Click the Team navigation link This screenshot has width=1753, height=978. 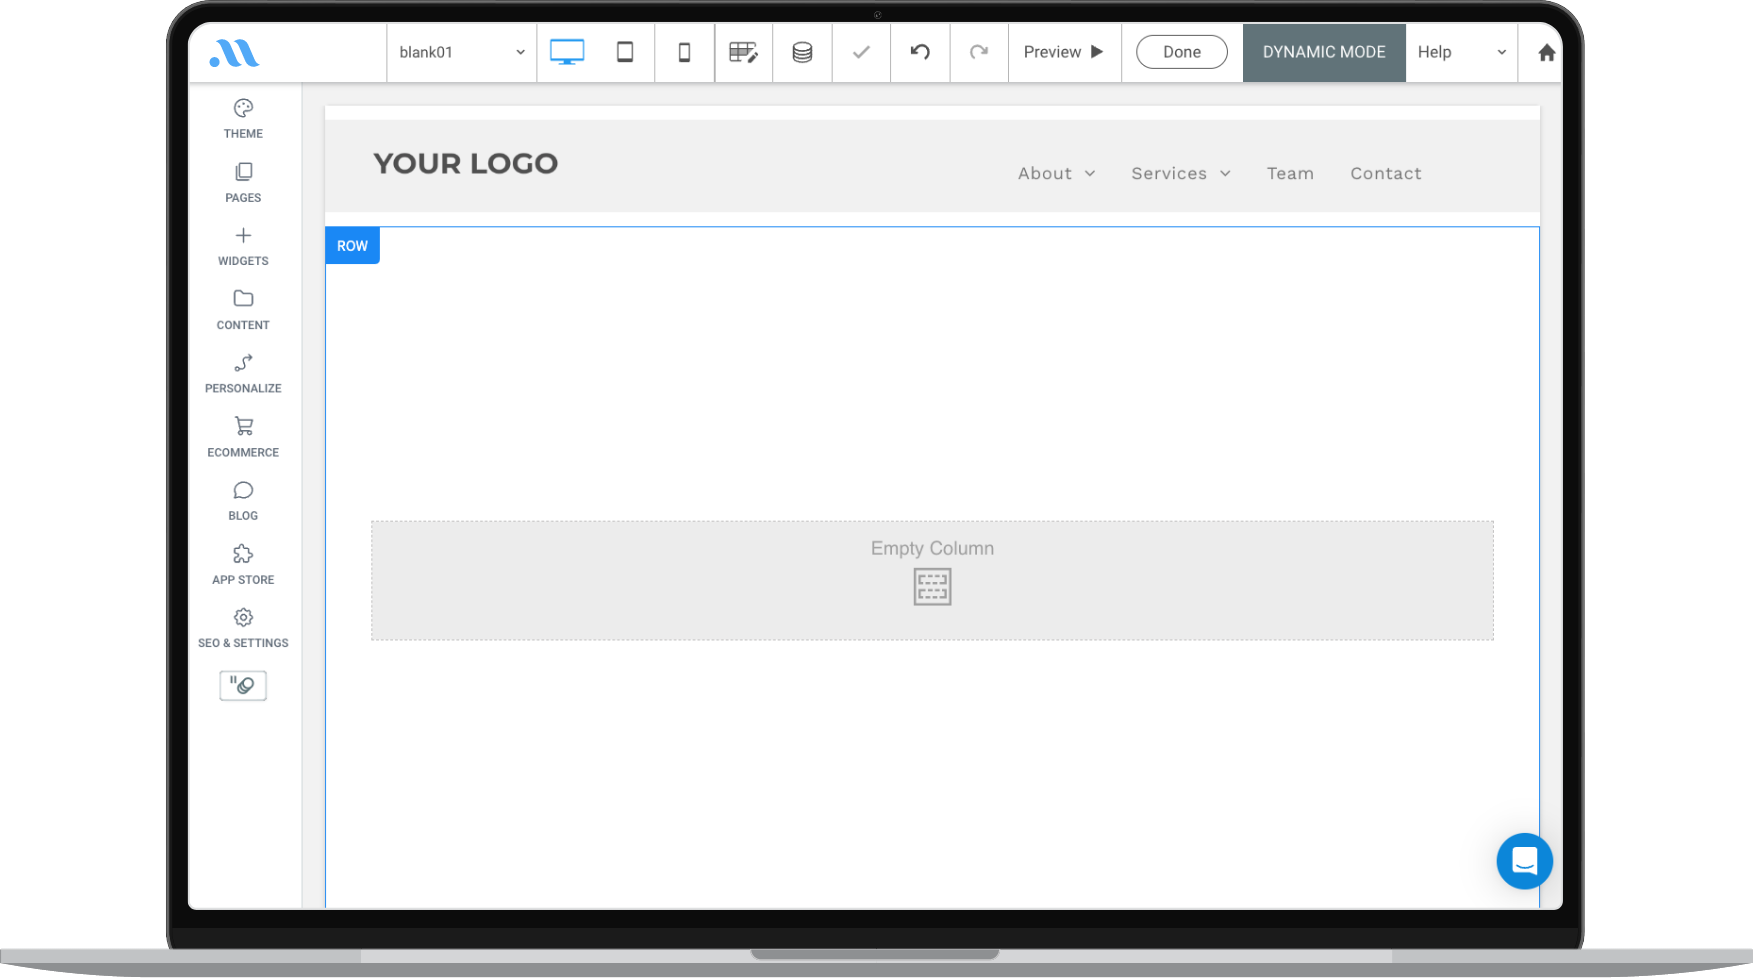[x=1290, y=173]
